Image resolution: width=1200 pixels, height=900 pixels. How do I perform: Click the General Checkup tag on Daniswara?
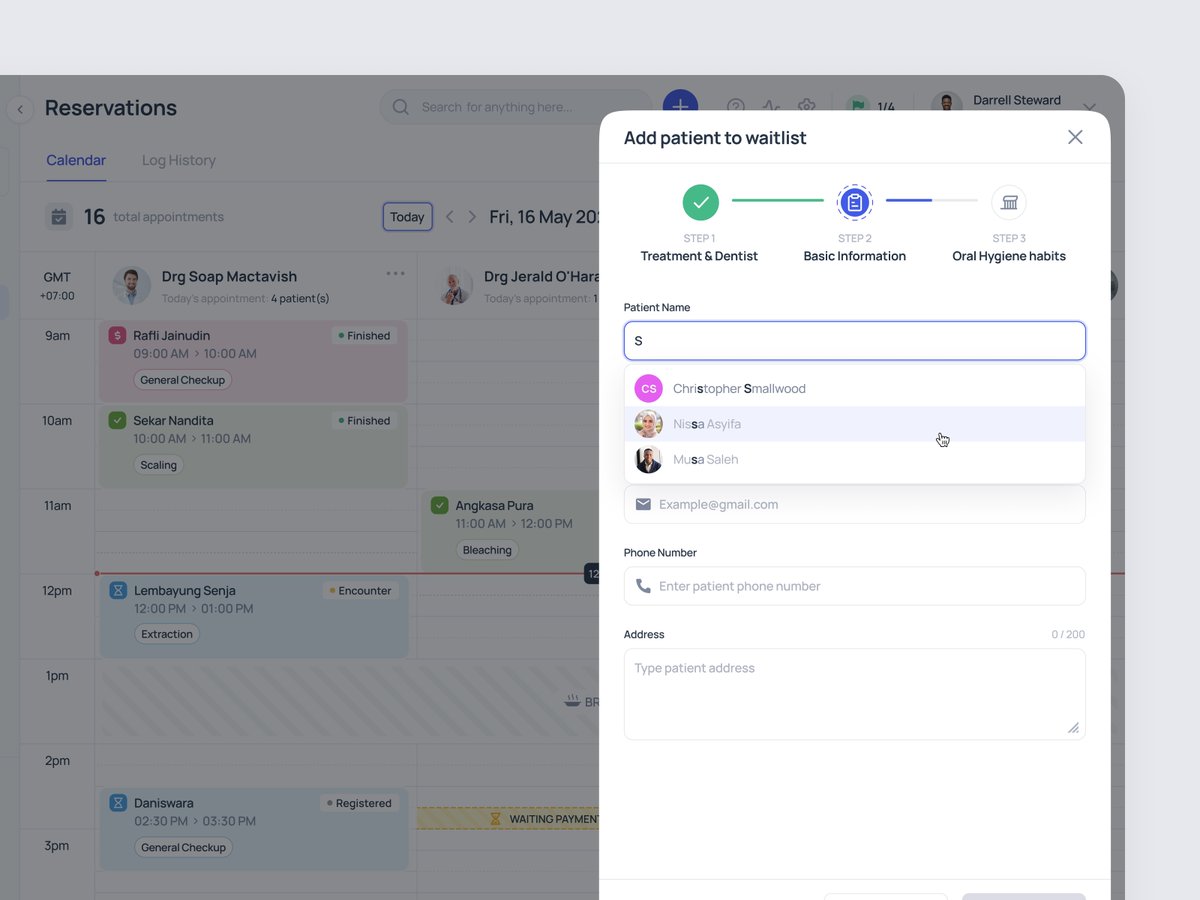pyautogui.click(x=183, y=847)
